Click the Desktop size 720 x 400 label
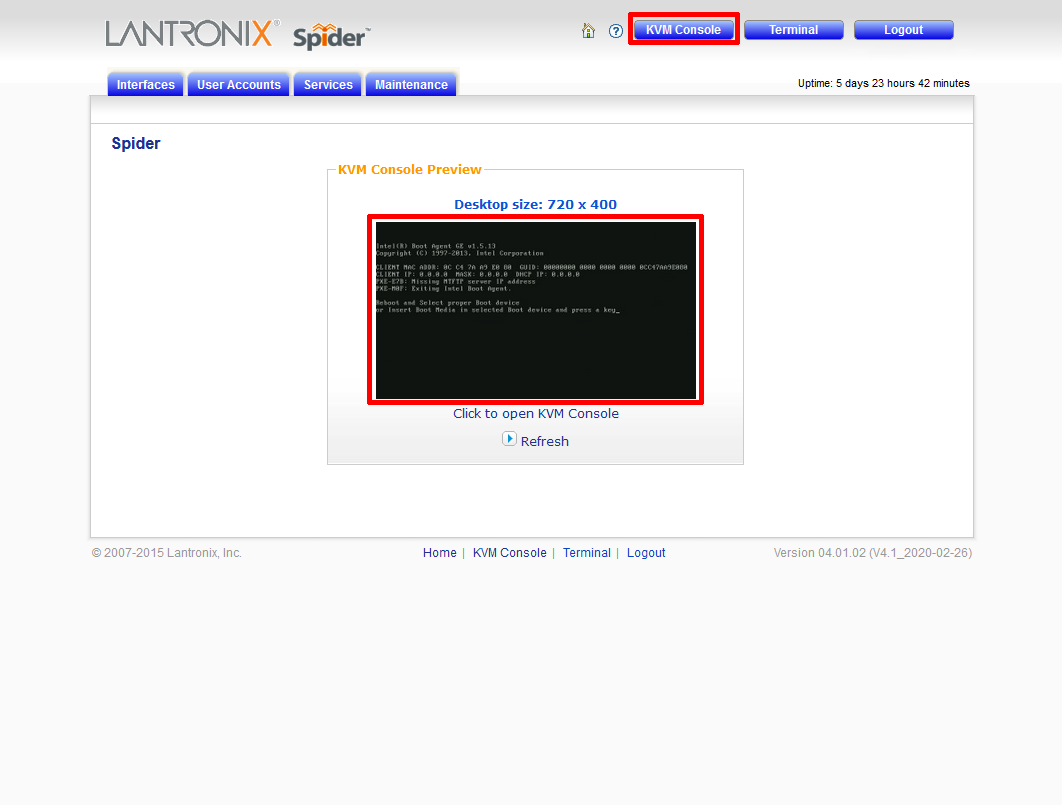The image size is (1062, 805). (535, 205)
